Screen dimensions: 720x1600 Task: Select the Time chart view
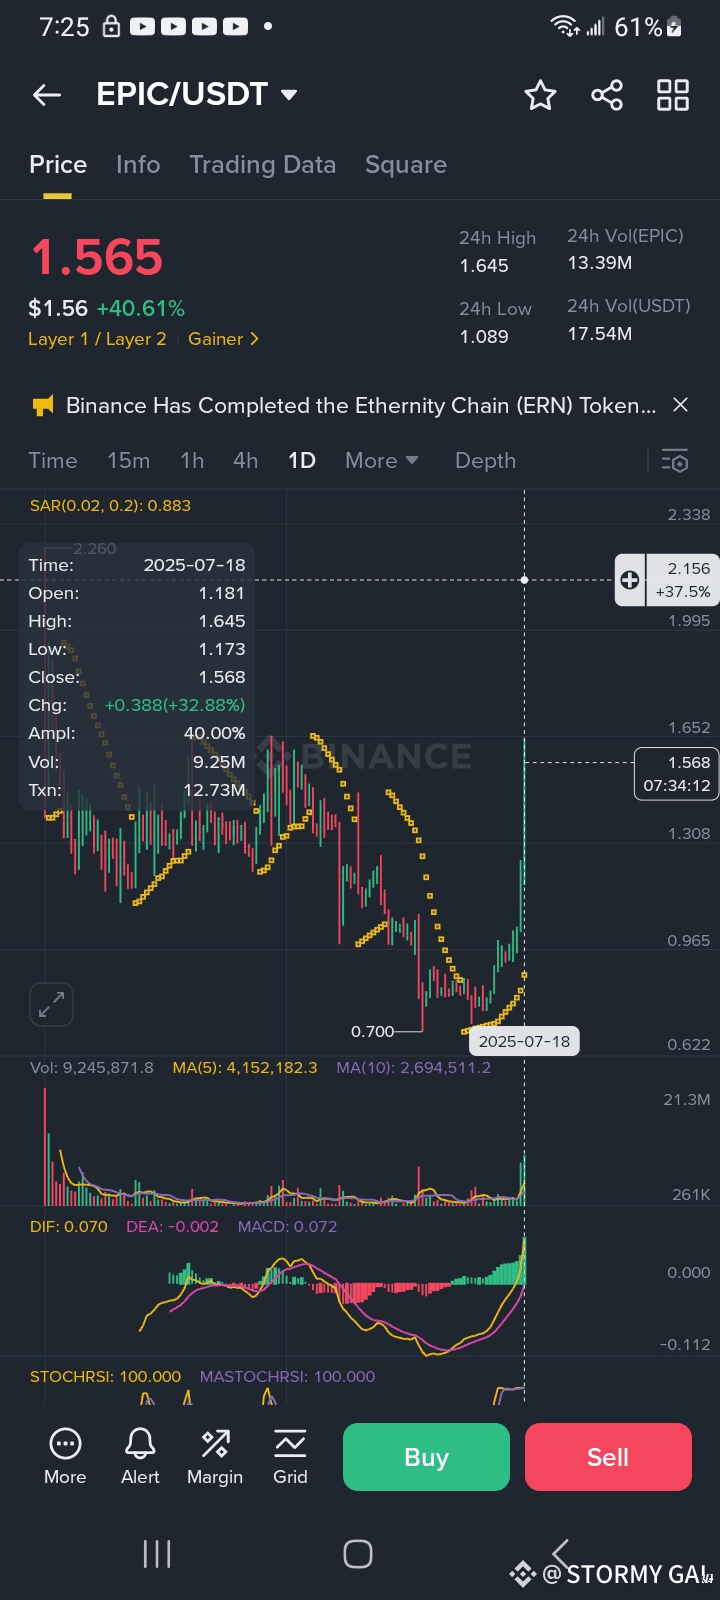[x=53, y=461]
